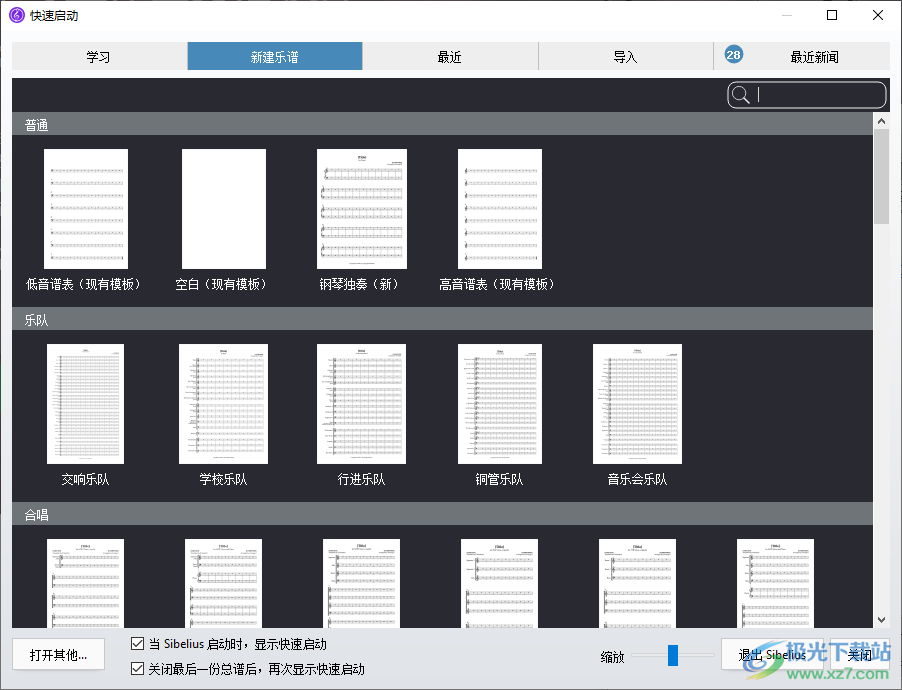The width and height of the screenshot is (902, 690).
Task: Open the 导入 tab
Action: [625, 56]
